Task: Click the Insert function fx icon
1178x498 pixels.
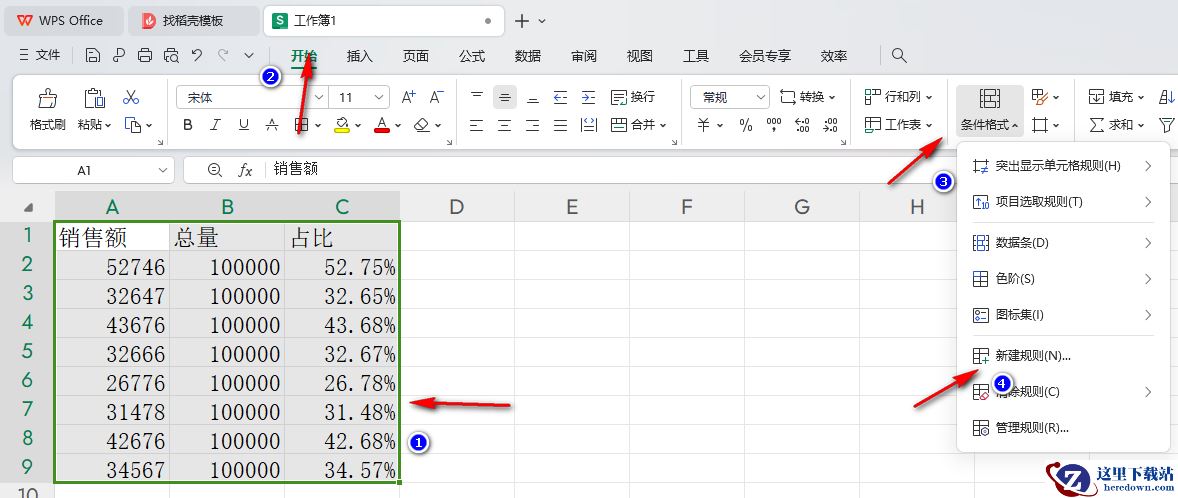Action: pyautogui.click(x=245, y=170)
